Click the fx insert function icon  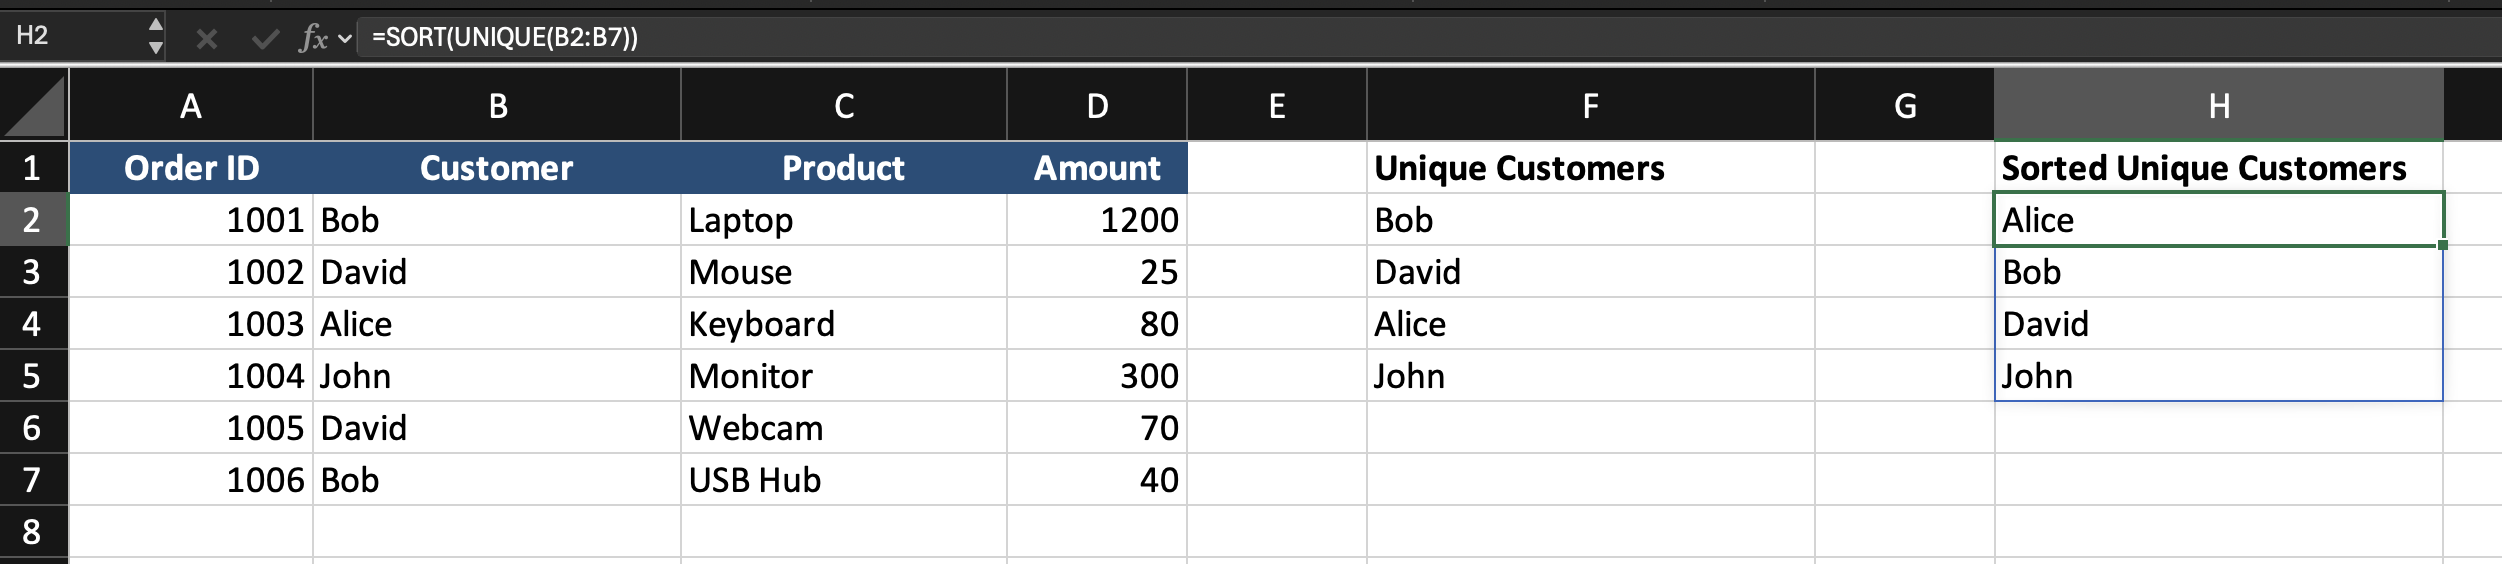[313, 38]
